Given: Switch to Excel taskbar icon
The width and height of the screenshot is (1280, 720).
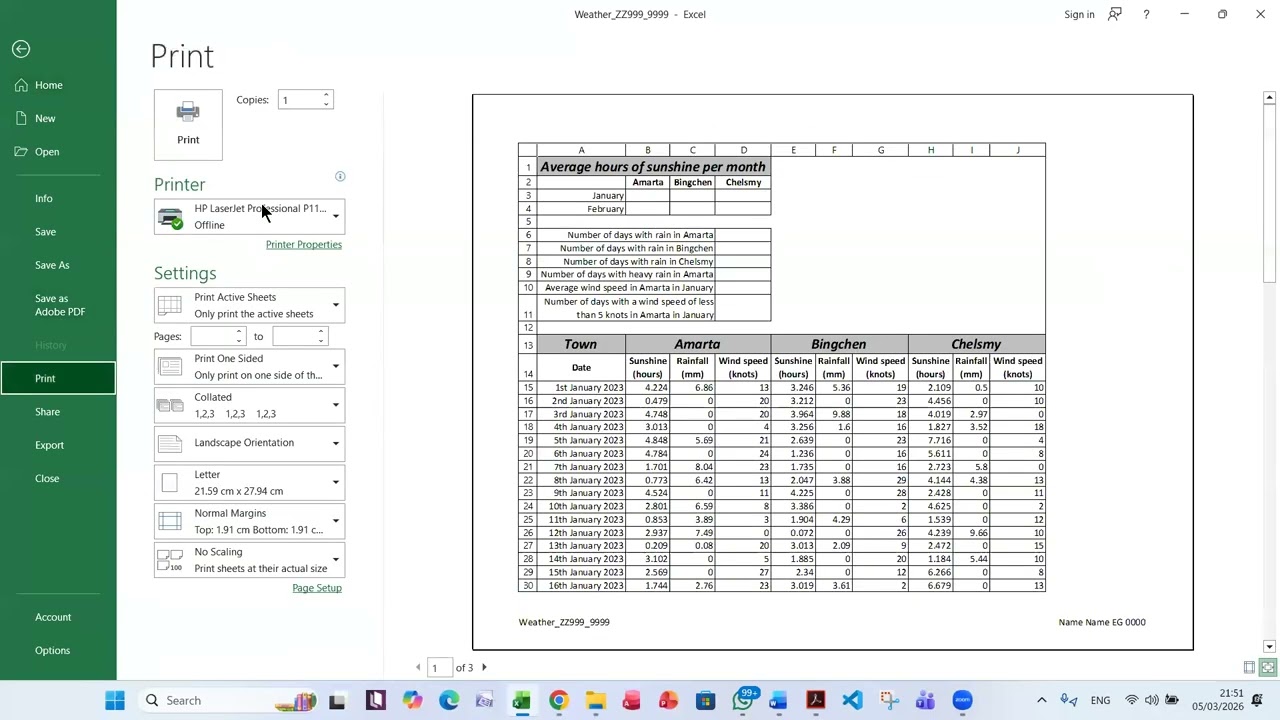Looking at the screenshot, I should pyautogui.click(x=521, y=701).
